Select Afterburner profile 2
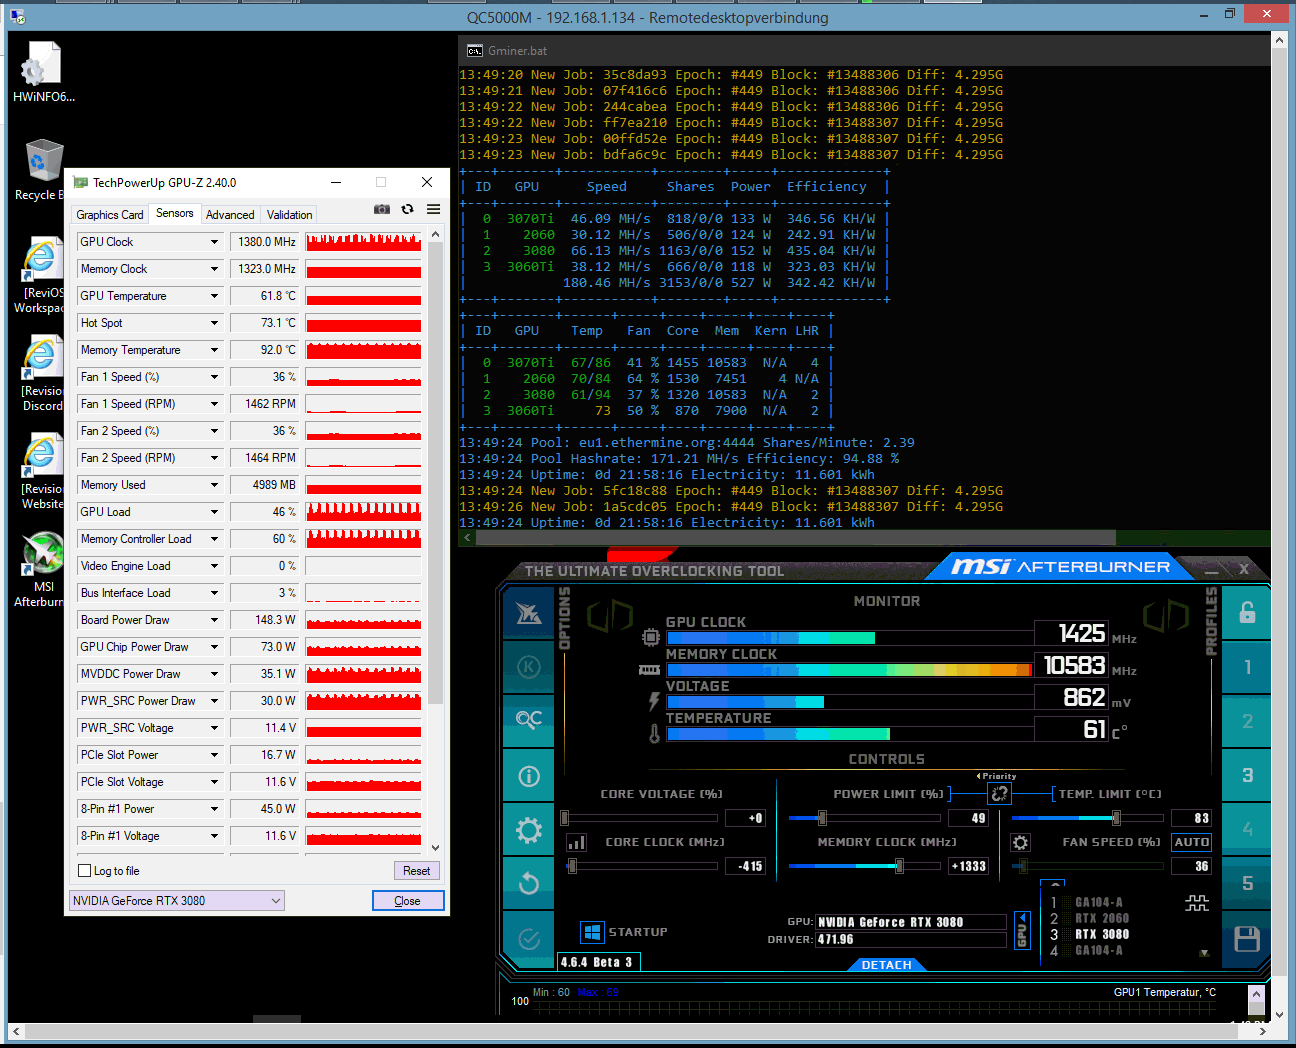This screenshot has width=1296, height=1048. [1247, 721]
